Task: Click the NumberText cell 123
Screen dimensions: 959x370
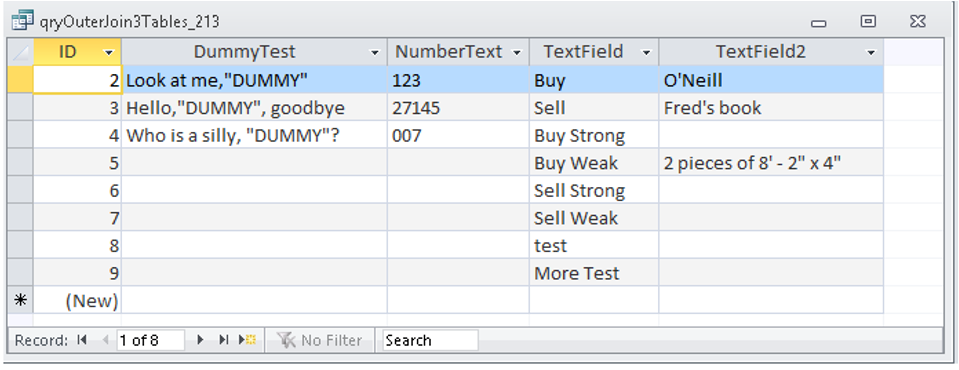Action: click(x=457, y=80)
